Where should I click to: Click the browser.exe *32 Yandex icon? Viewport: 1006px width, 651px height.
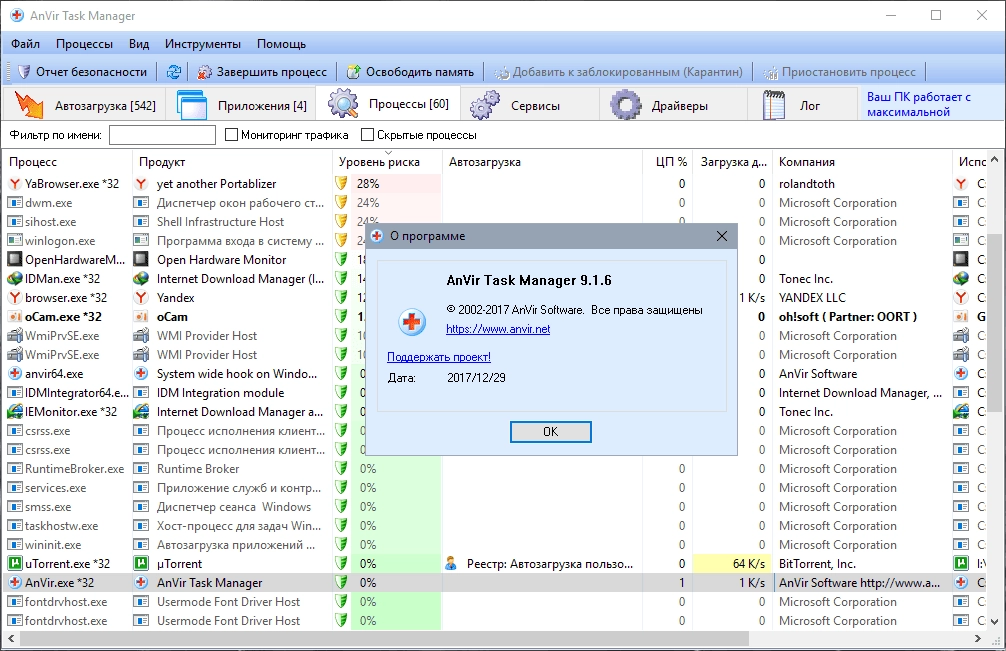[15, 298]
